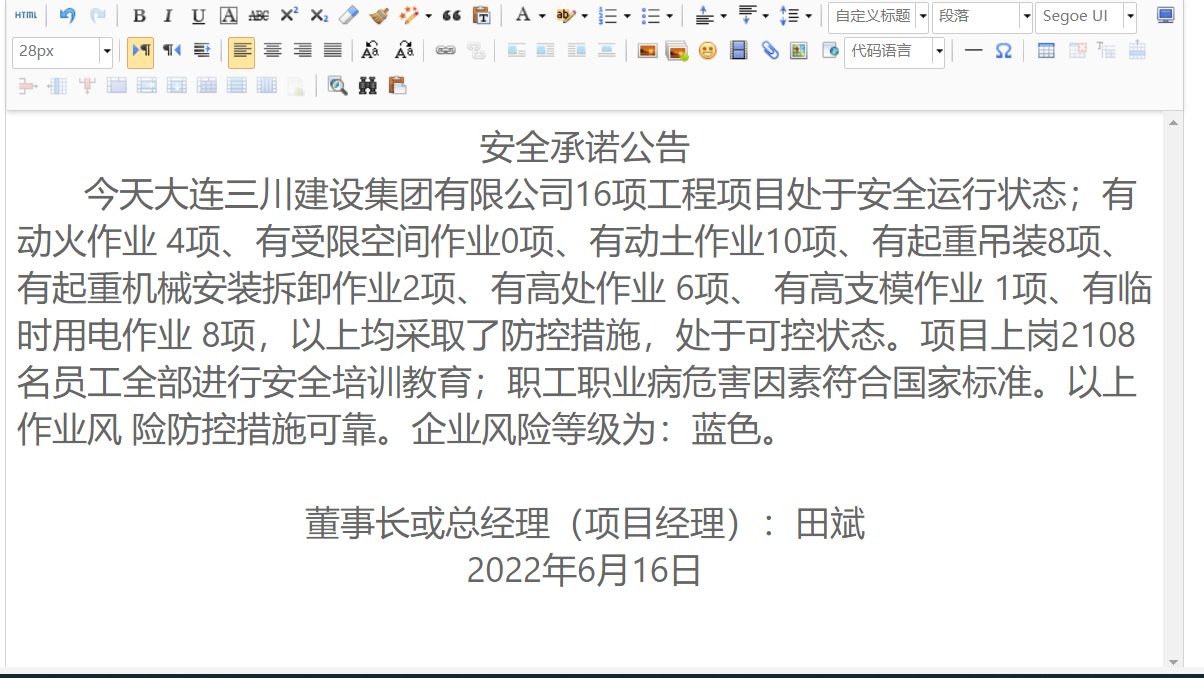The height and width of the screenshot is (678, 1204).
Task: Apply highlight color with ab icon
Action: tap(565, 16)
